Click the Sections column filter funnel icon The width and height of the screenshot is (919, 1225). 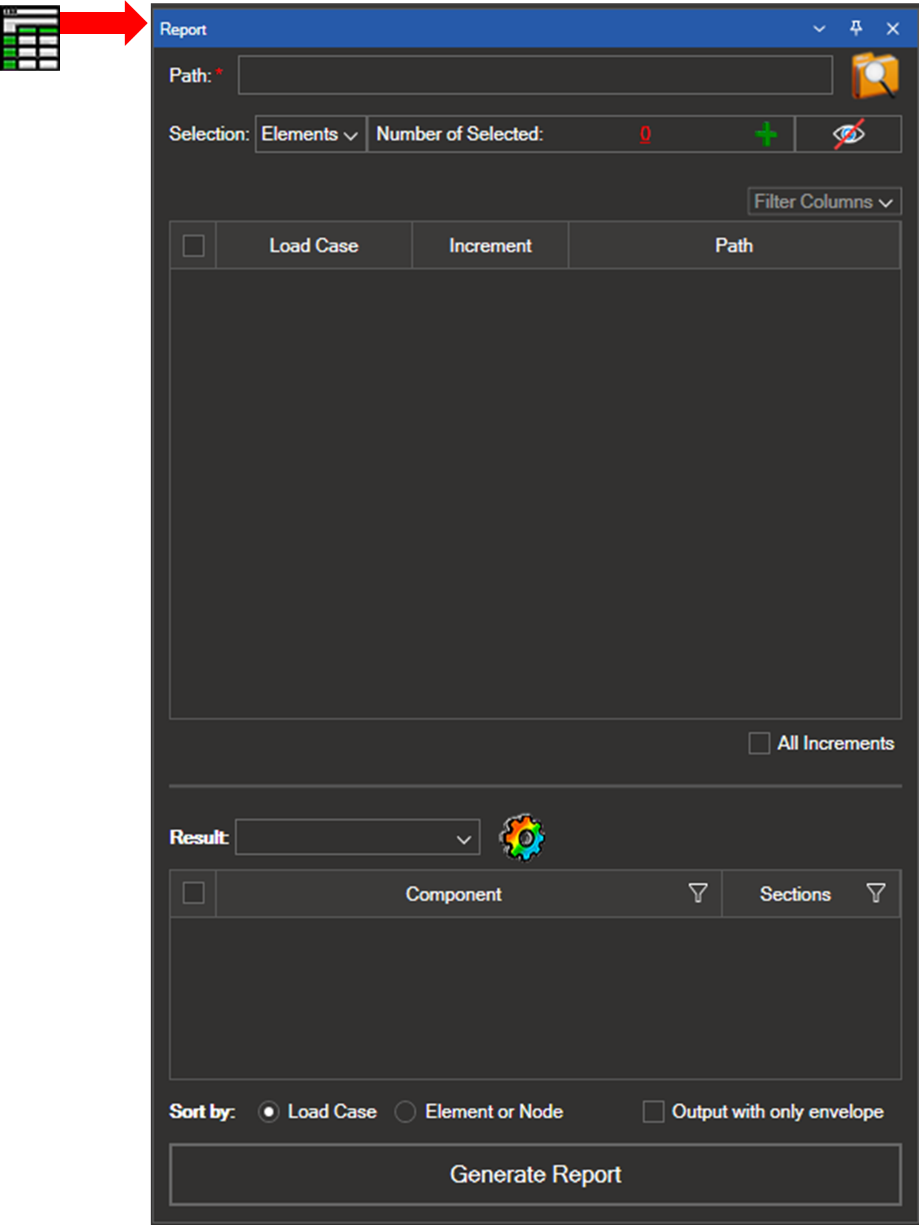(876, 893)
